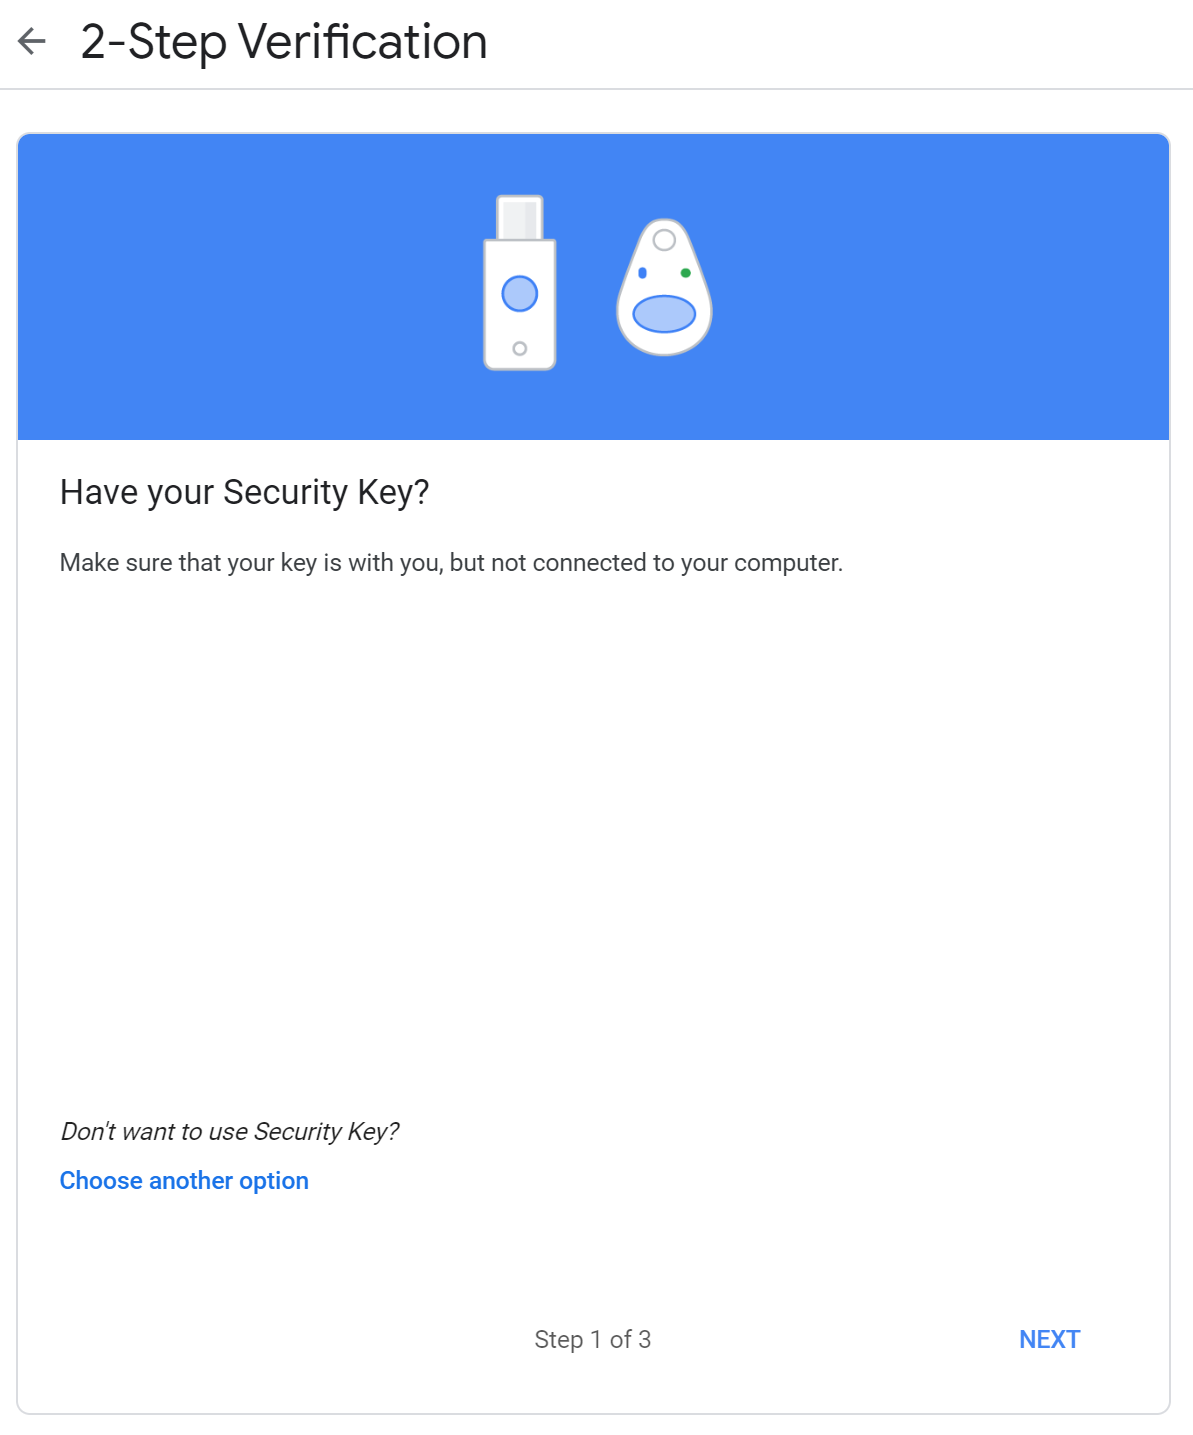Click the words 'Security Key?' in the heading
The image size is (1193, 1435).
[x=326, y=492]
